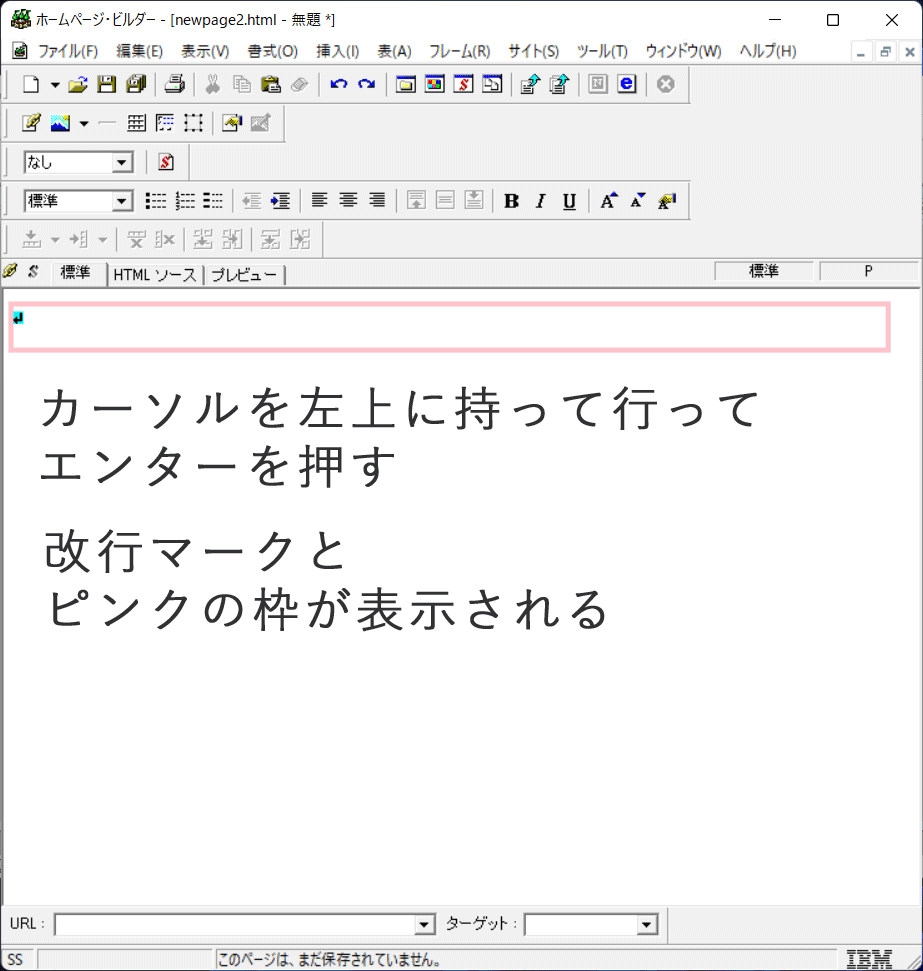Viewport: 923px width, 971px height.
Task: Expand the なし style dropdown
Action: click(x=123, y=162)
